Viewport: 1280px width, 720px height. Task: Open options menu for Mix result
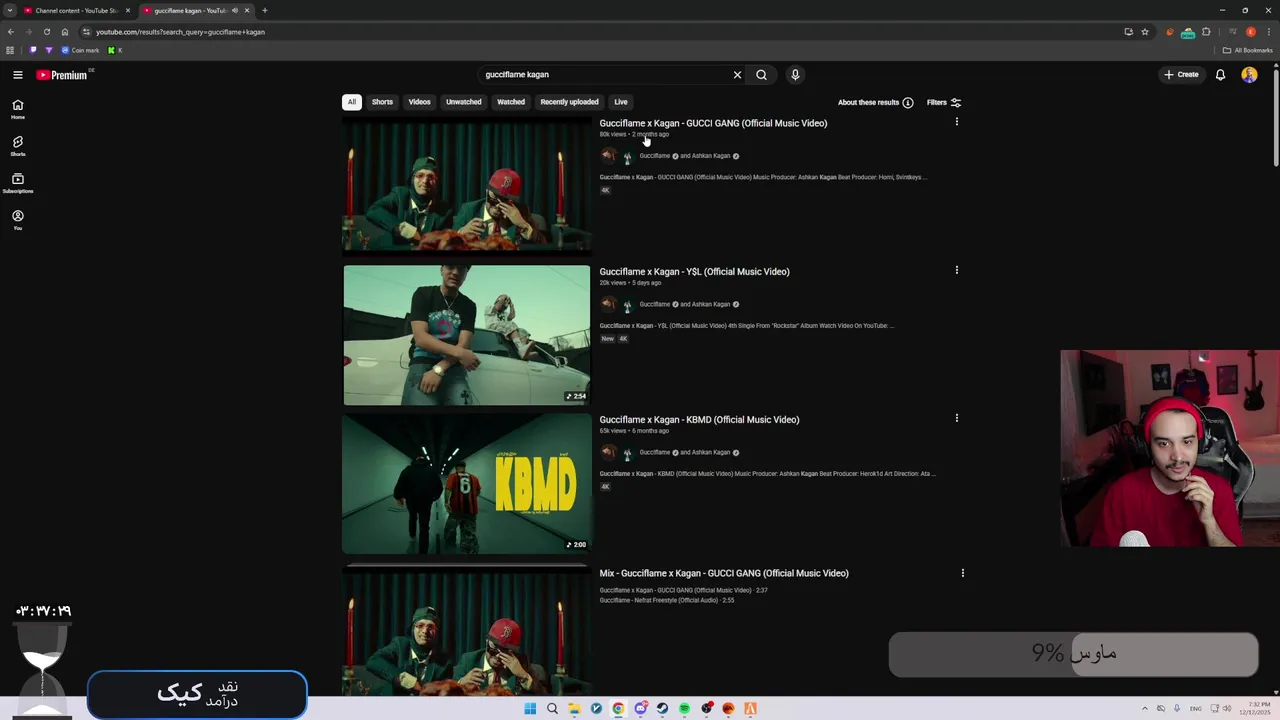[963, 573]
